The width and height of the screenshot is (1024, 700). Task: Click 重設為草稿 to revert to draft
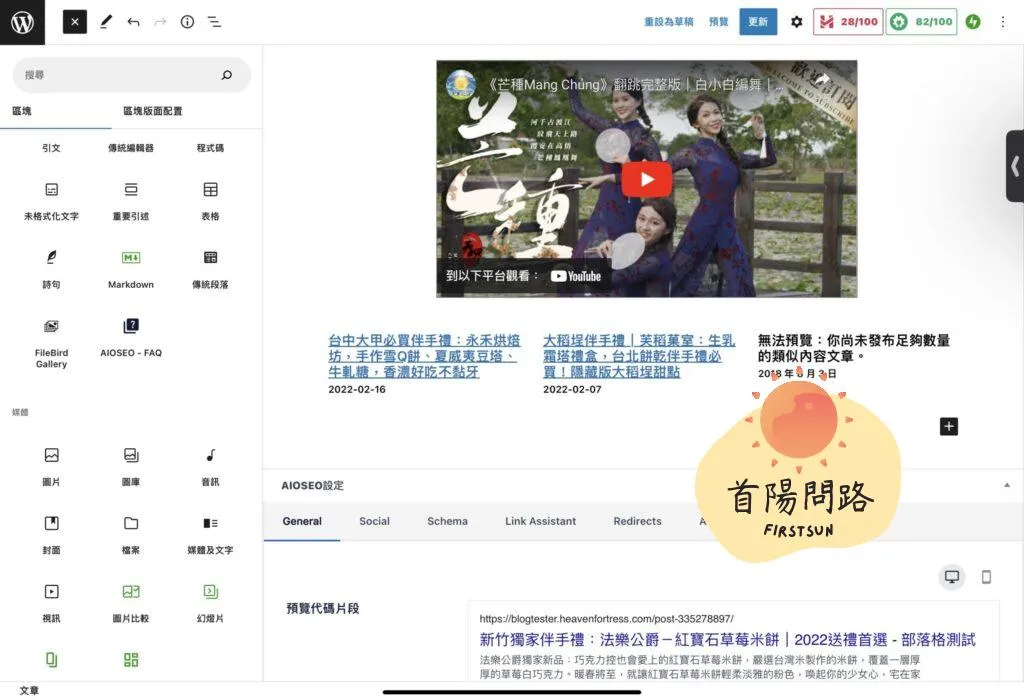coord(669,22)
